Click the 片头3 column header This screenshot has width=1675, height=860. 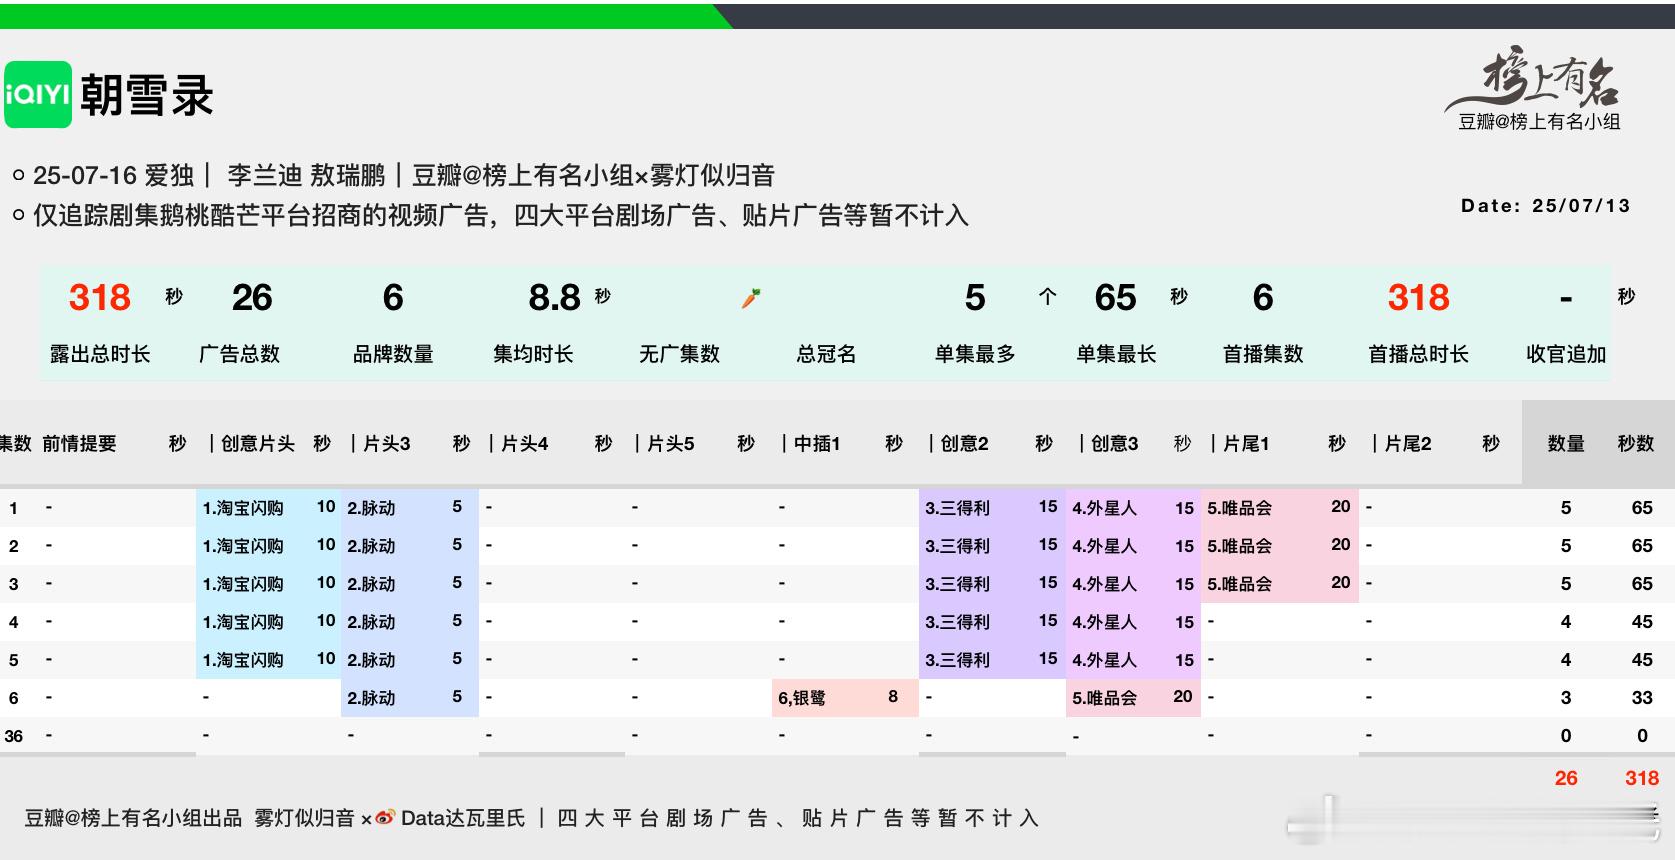pos(387,443)
